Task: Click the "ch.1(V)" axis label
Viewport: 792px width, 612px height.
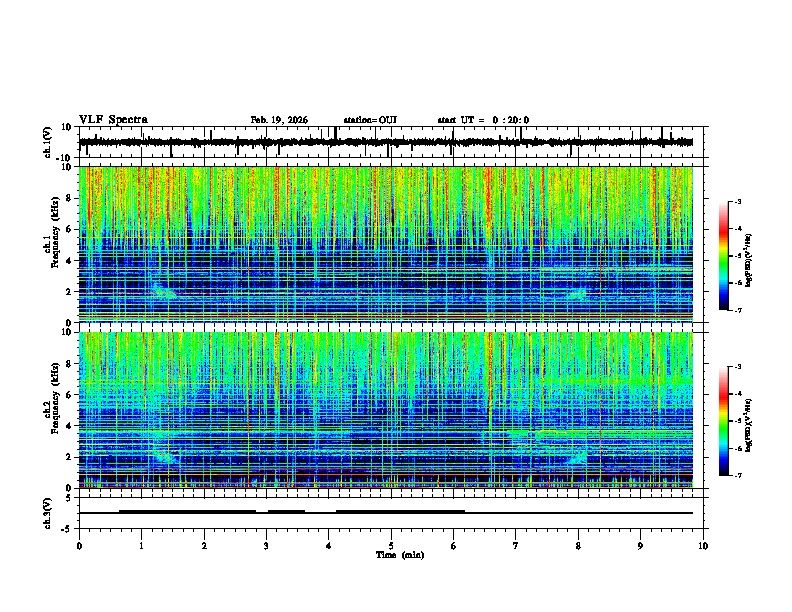Action: pyautogui.click(x=48, y=142)
